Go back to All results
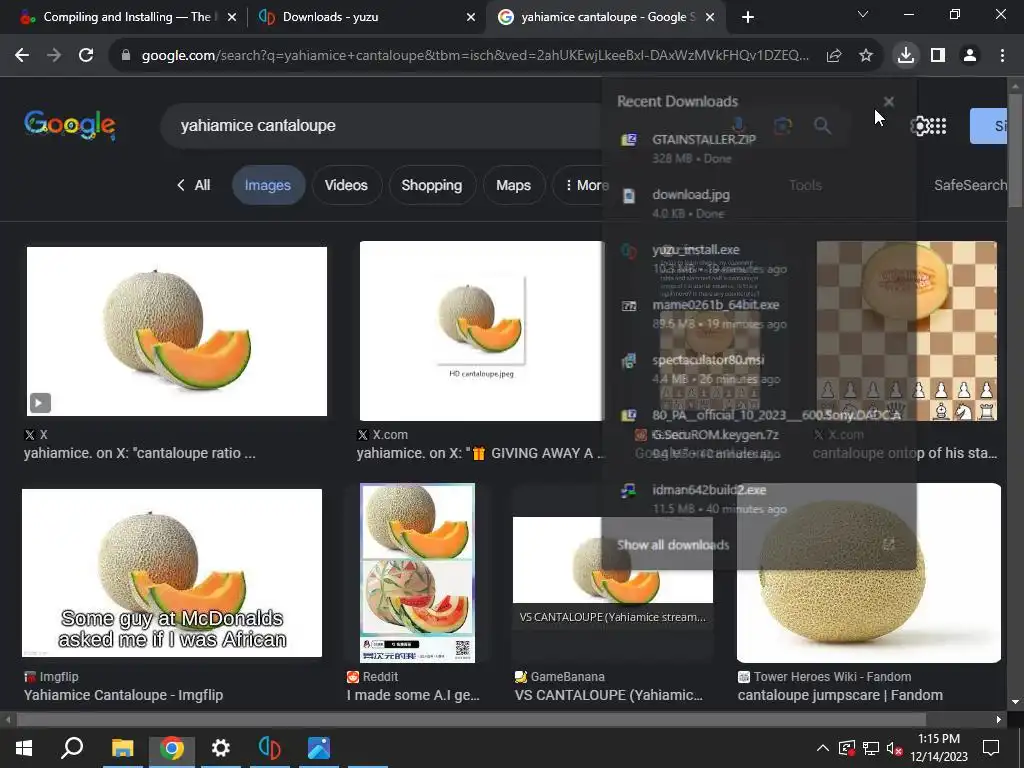 194,185
